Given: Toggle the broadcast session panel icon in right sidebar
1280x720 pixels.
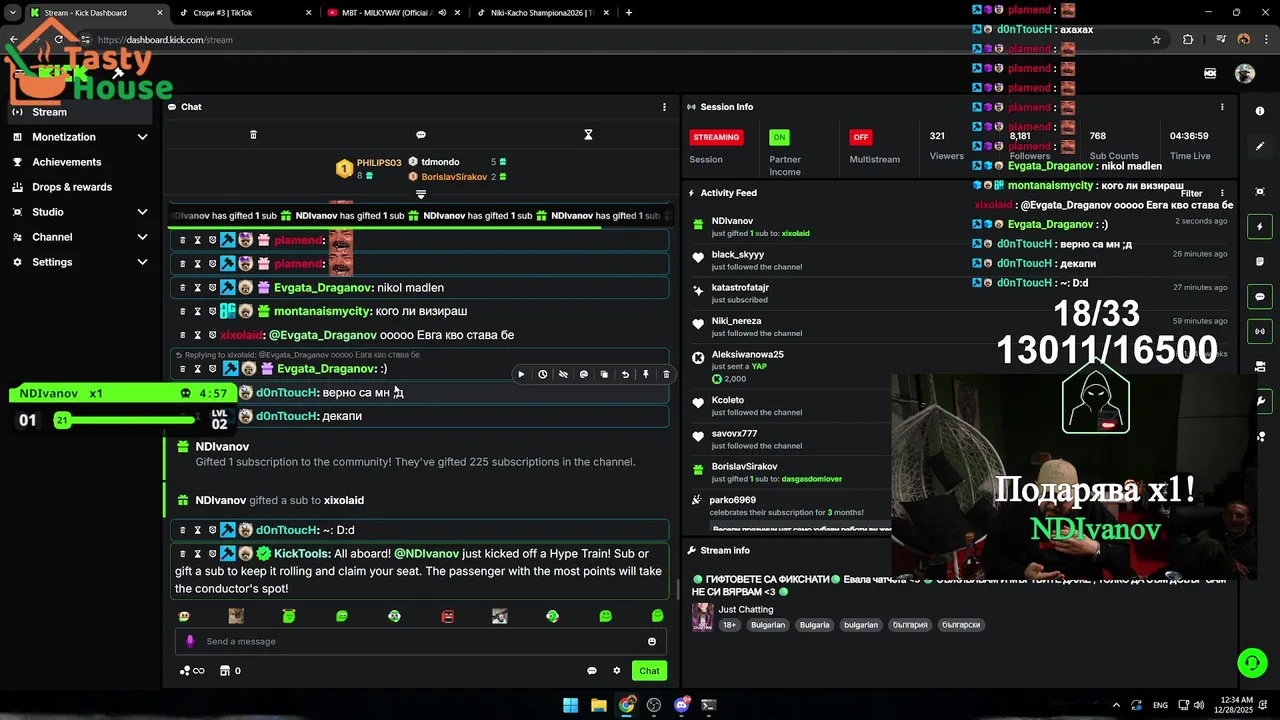Looking at the screenshot, I should point(1260,331).
